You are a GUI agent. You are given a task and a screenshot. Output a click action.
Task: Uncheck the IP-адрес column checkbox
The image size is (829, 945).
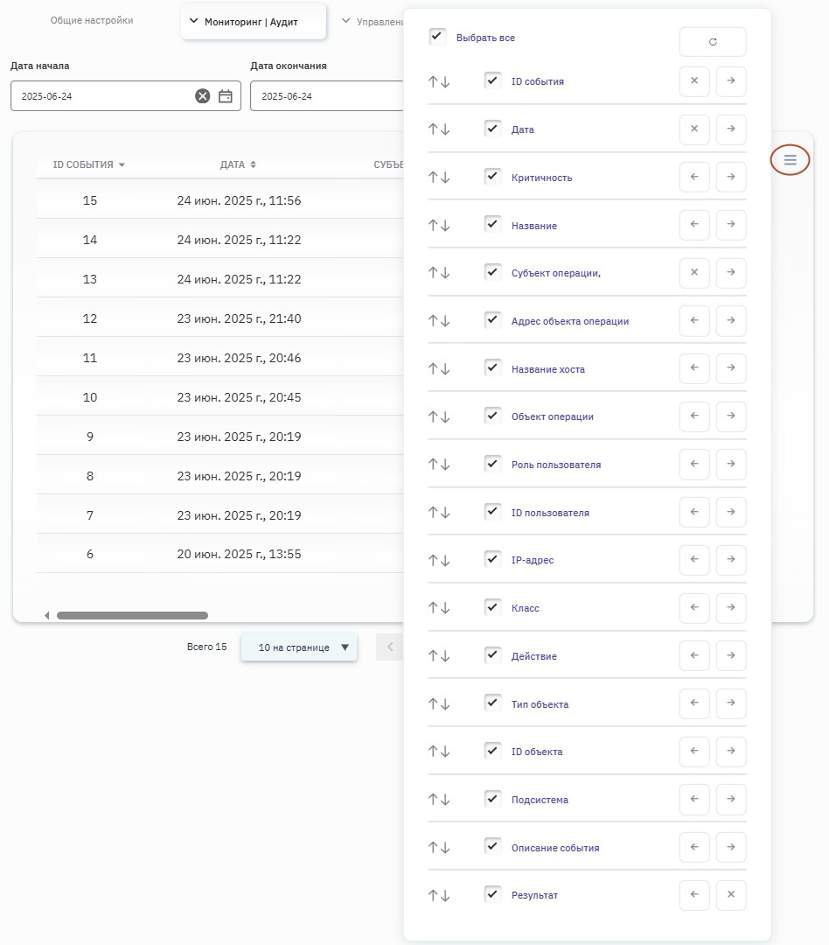pyautogui.click(x=492, y=559)
